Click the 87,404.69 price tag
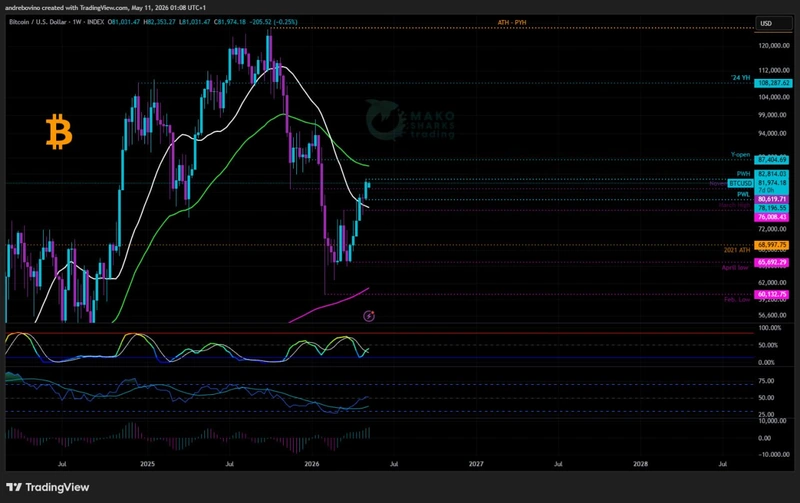Viewport: 800px width, 503px height. point(771,160)
